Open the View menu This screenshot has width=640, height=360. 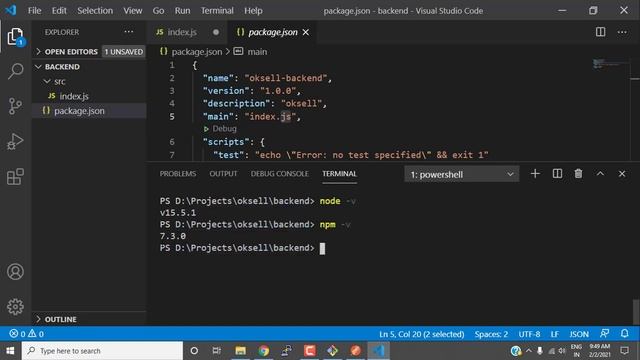coord(133,11)
